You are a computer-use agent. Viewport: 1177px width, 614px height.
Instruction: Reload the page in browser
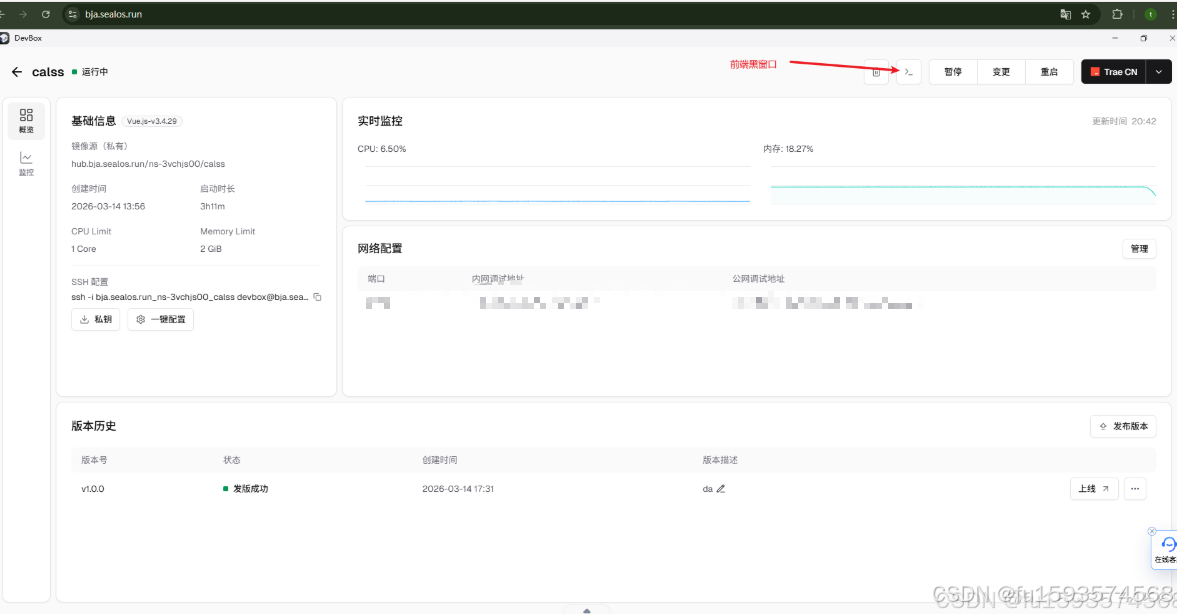click(x=46, y=14)
